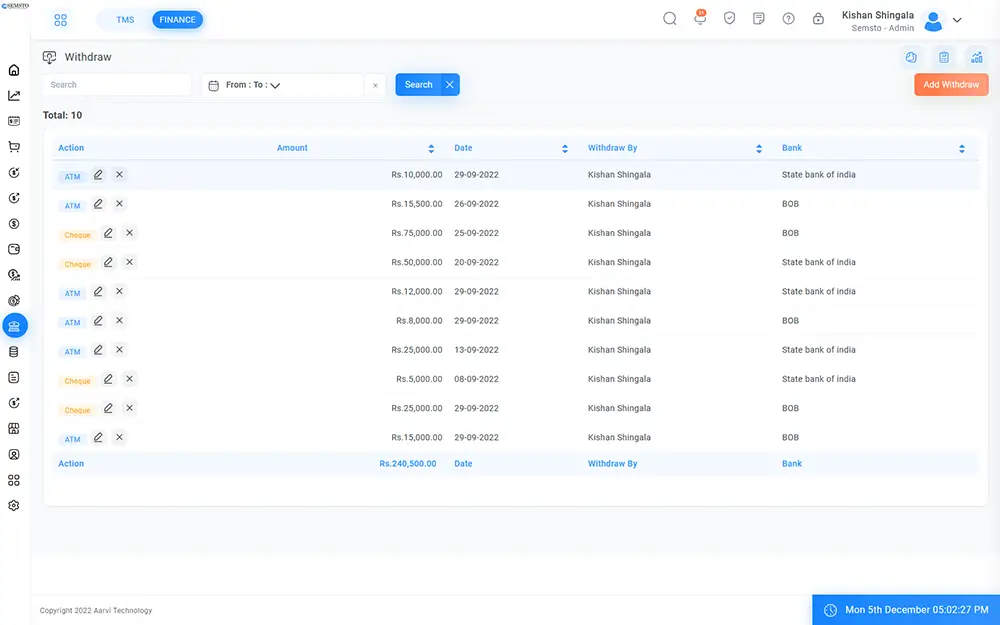Open the settings gear in the sidebar
Image resolution: width=1000 pixels, height=625 pixels.
click(x=14, y=506)
